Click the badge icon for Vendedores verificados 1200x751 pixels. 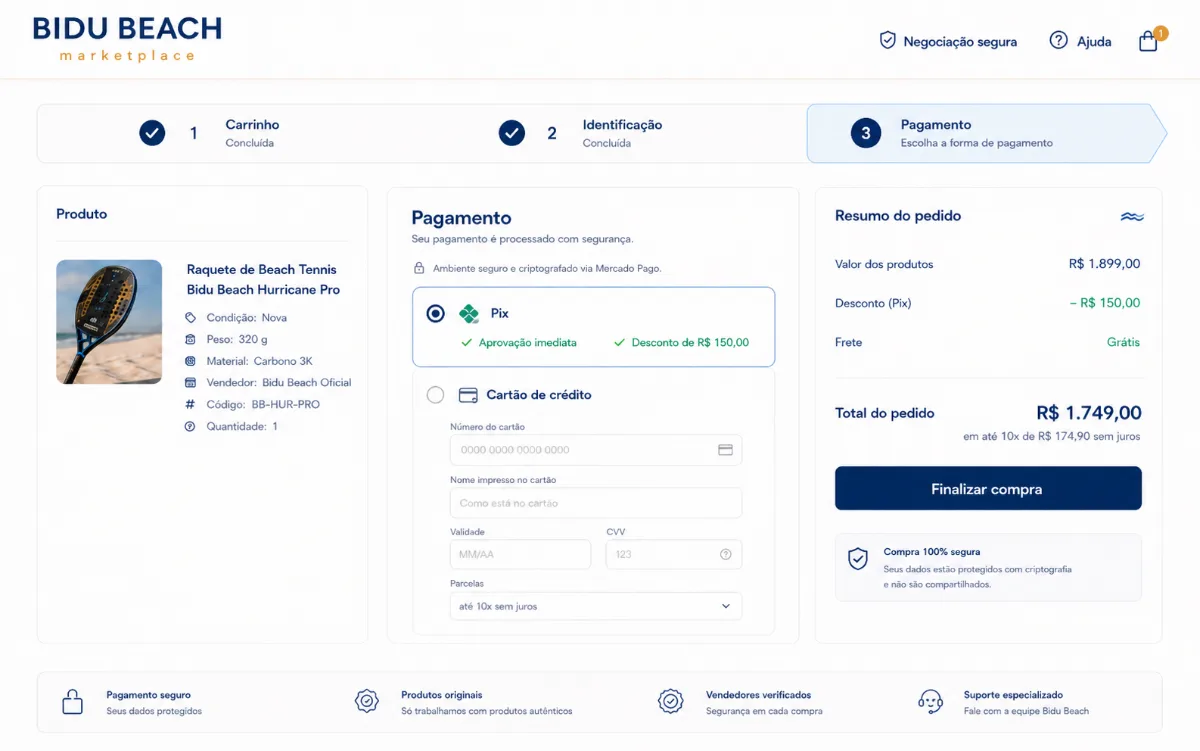670,701
